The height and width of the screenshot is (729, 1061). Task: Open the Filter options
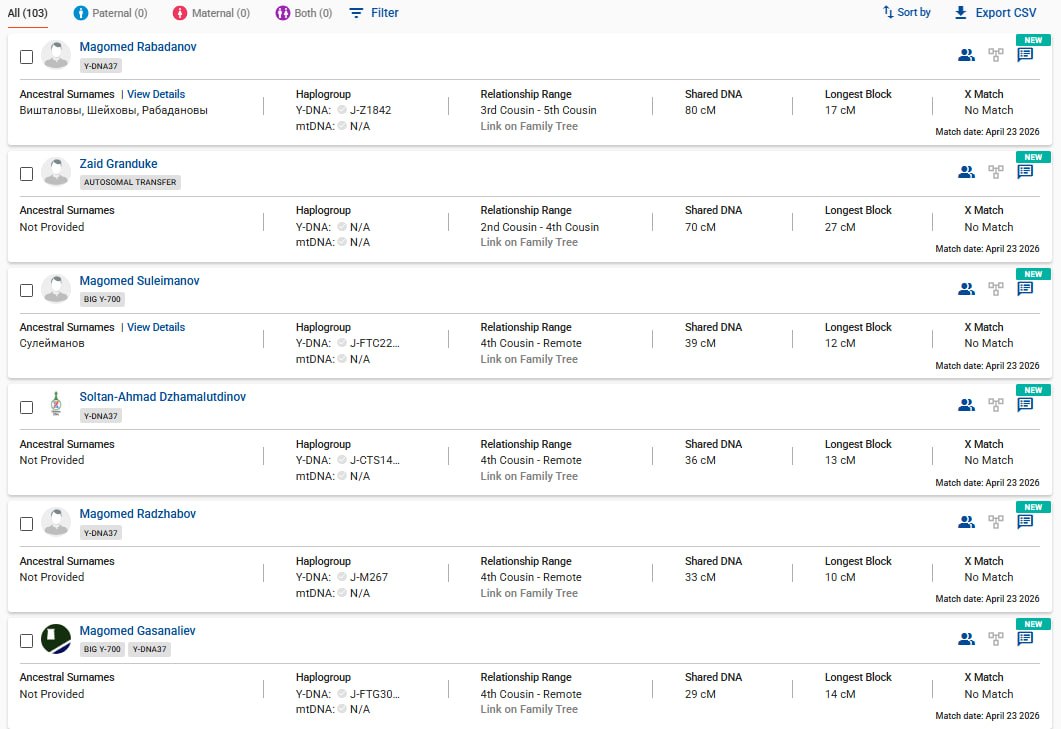point(374,13)
